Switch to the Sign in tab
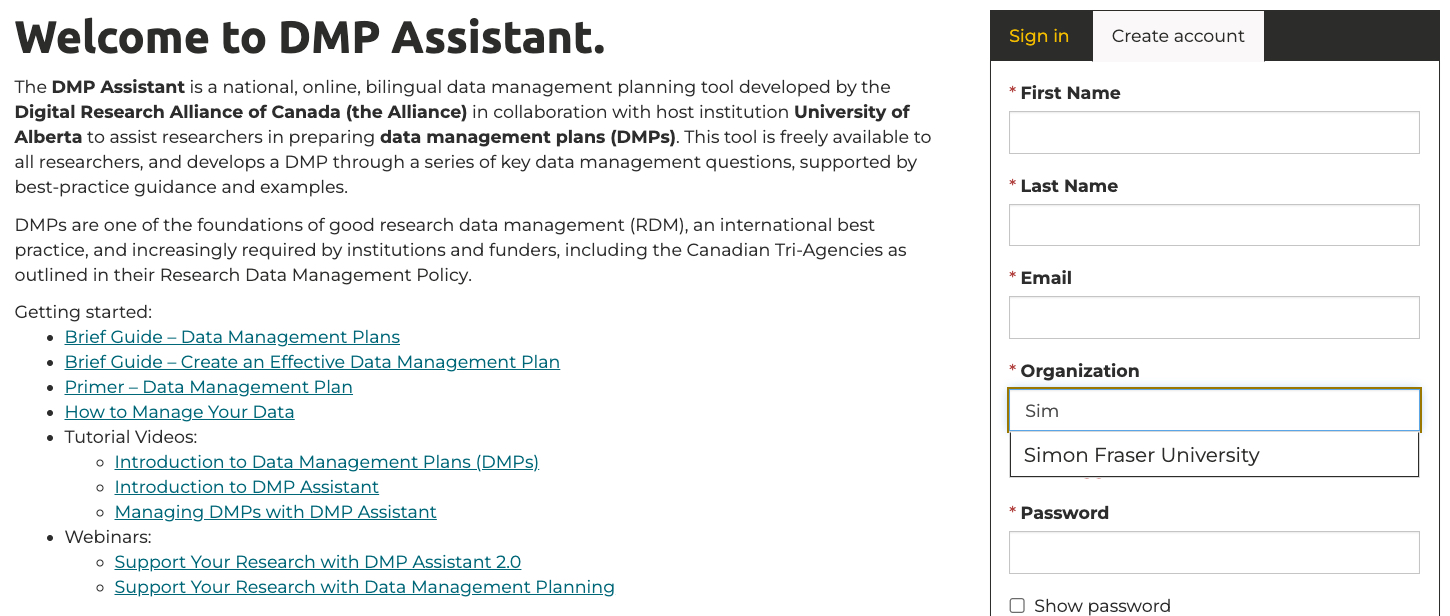 click(1039, 36)
